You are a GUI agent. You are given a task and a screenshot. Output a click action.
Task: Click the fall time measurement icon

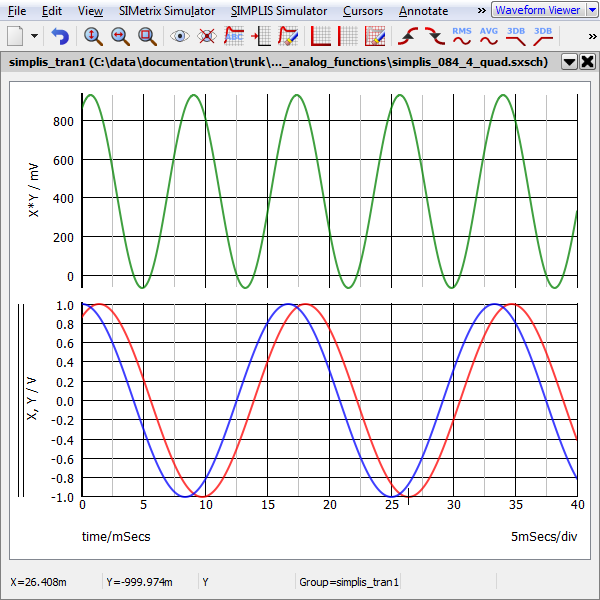click(x=433, y=36)
